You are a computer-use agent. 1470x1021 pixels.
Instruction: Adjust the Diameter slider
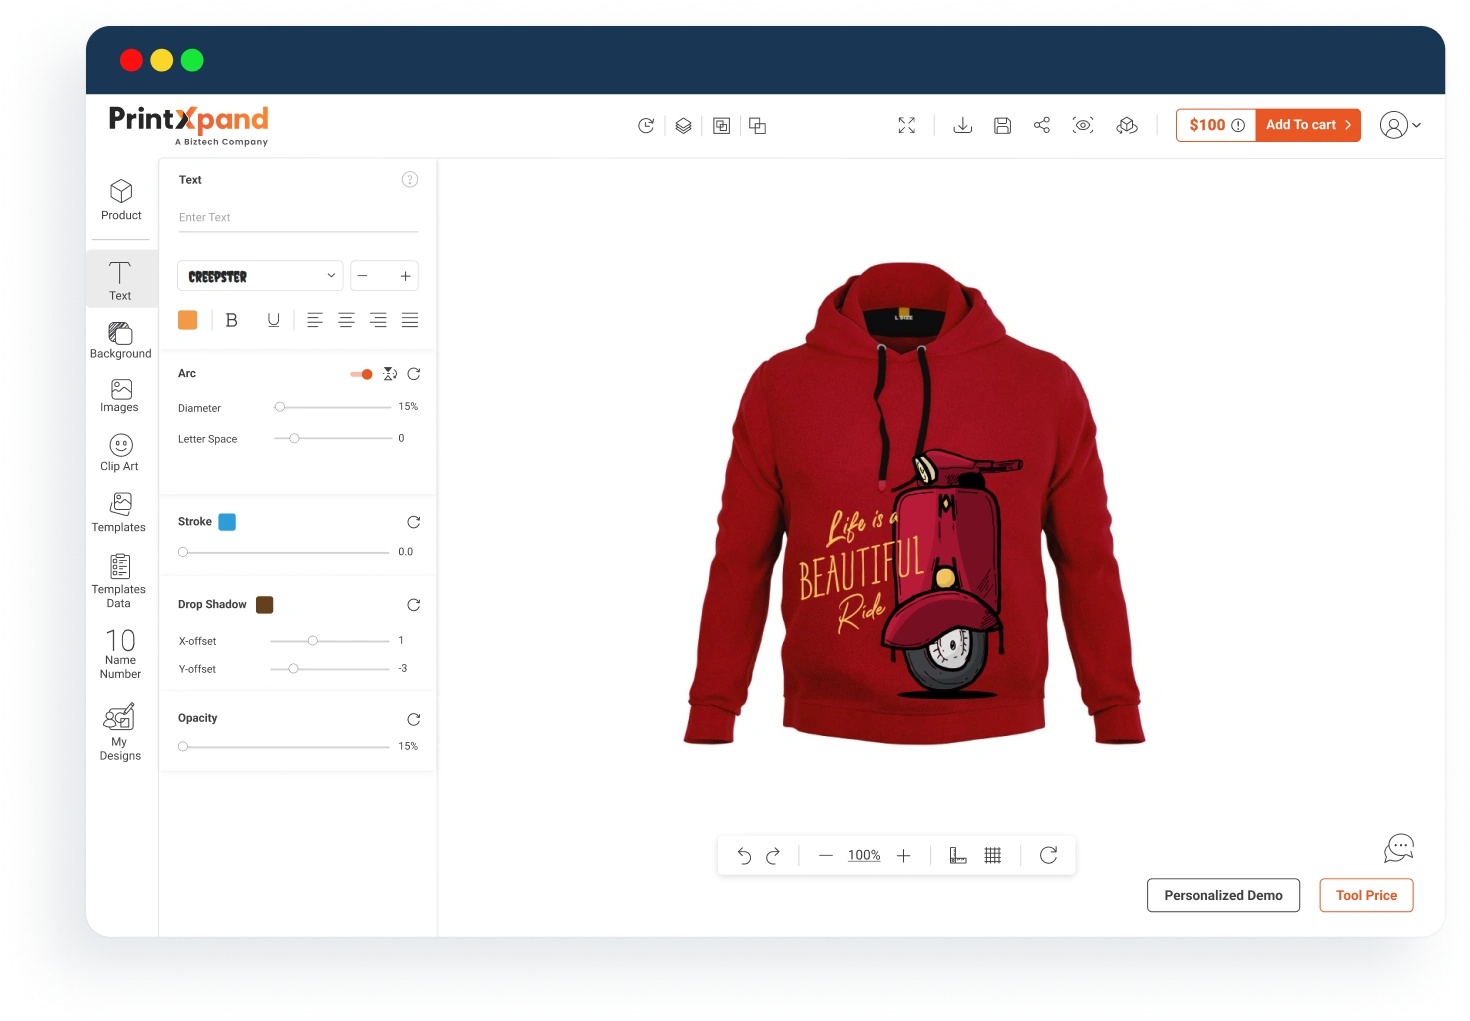[333, 407]
